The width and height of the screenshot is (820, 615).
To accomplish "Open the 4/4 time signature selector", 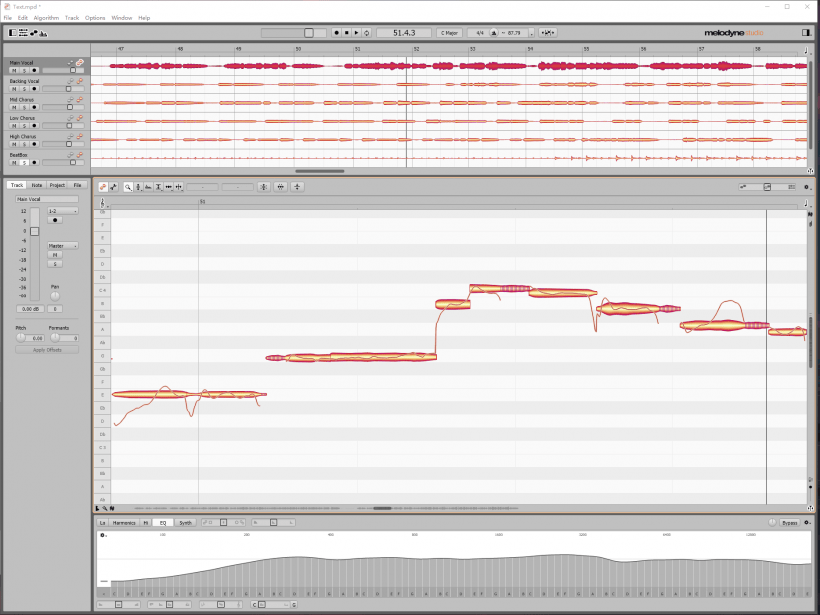I will click(478, 31).
